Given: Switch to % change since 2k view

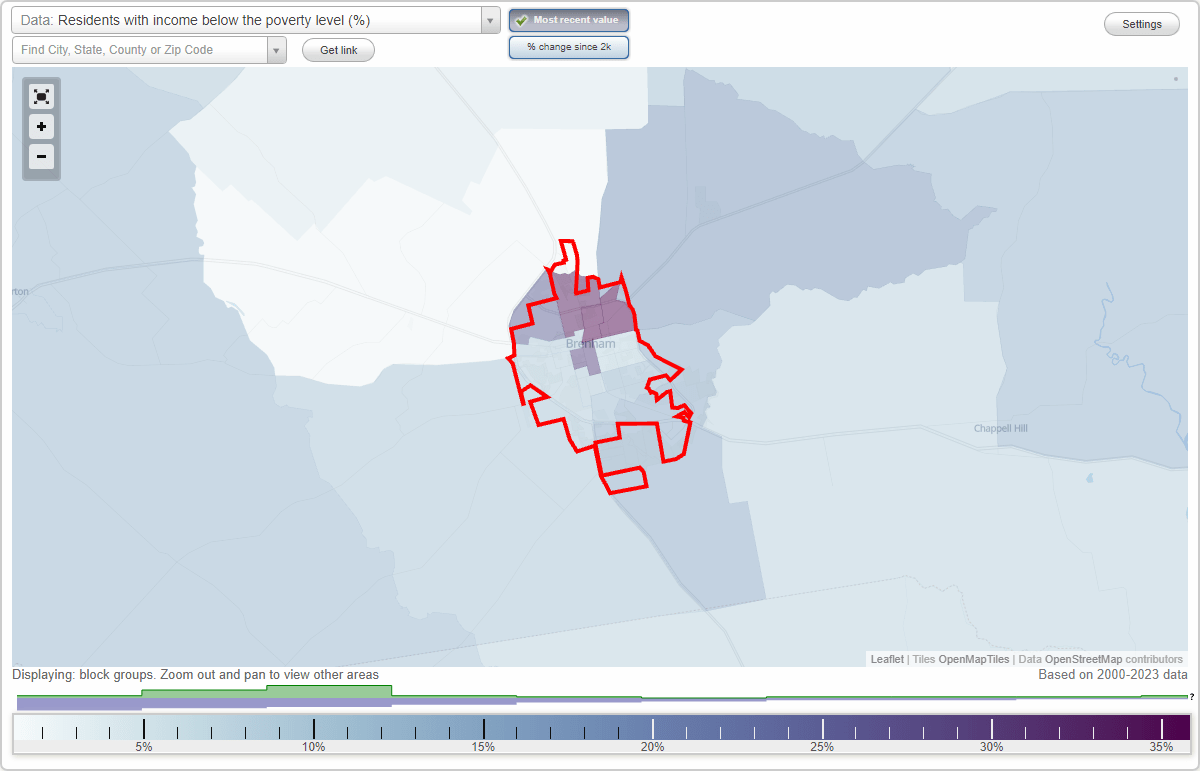Looking at the screenshot, I should click(x=569, y=46).
